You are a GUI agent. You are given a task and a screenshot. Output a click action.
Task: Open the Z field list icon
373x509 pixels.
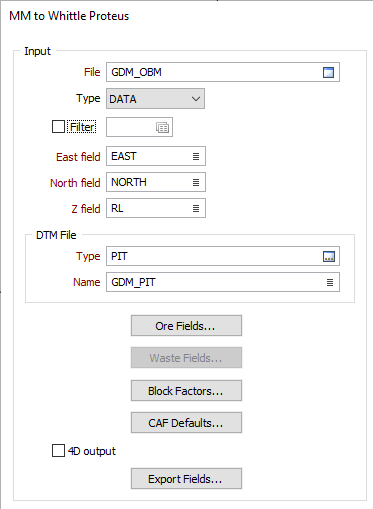pos(196,208)
